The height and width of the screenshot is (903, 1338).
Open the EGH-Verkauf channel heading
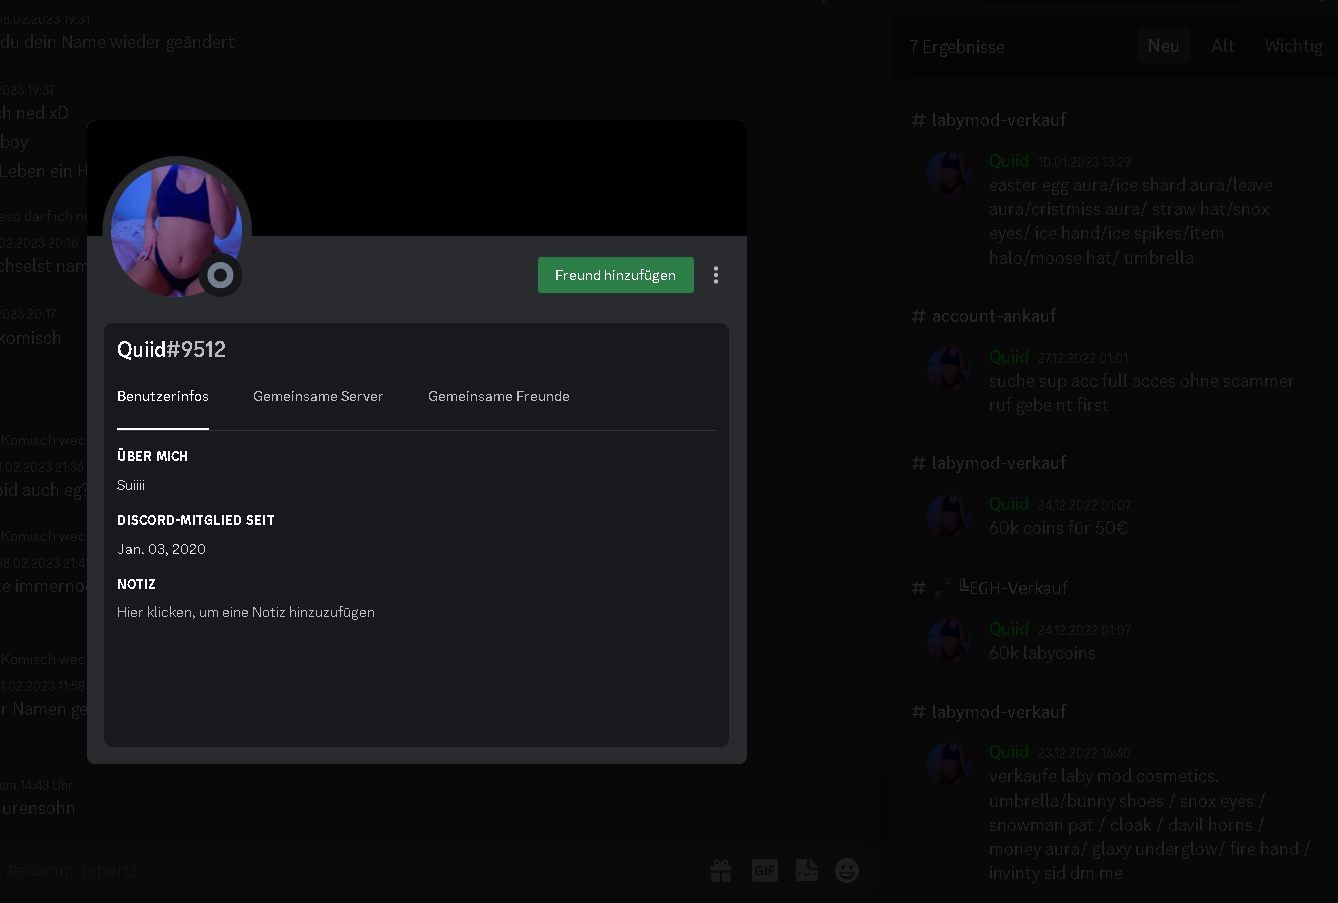tap(989, 588)
